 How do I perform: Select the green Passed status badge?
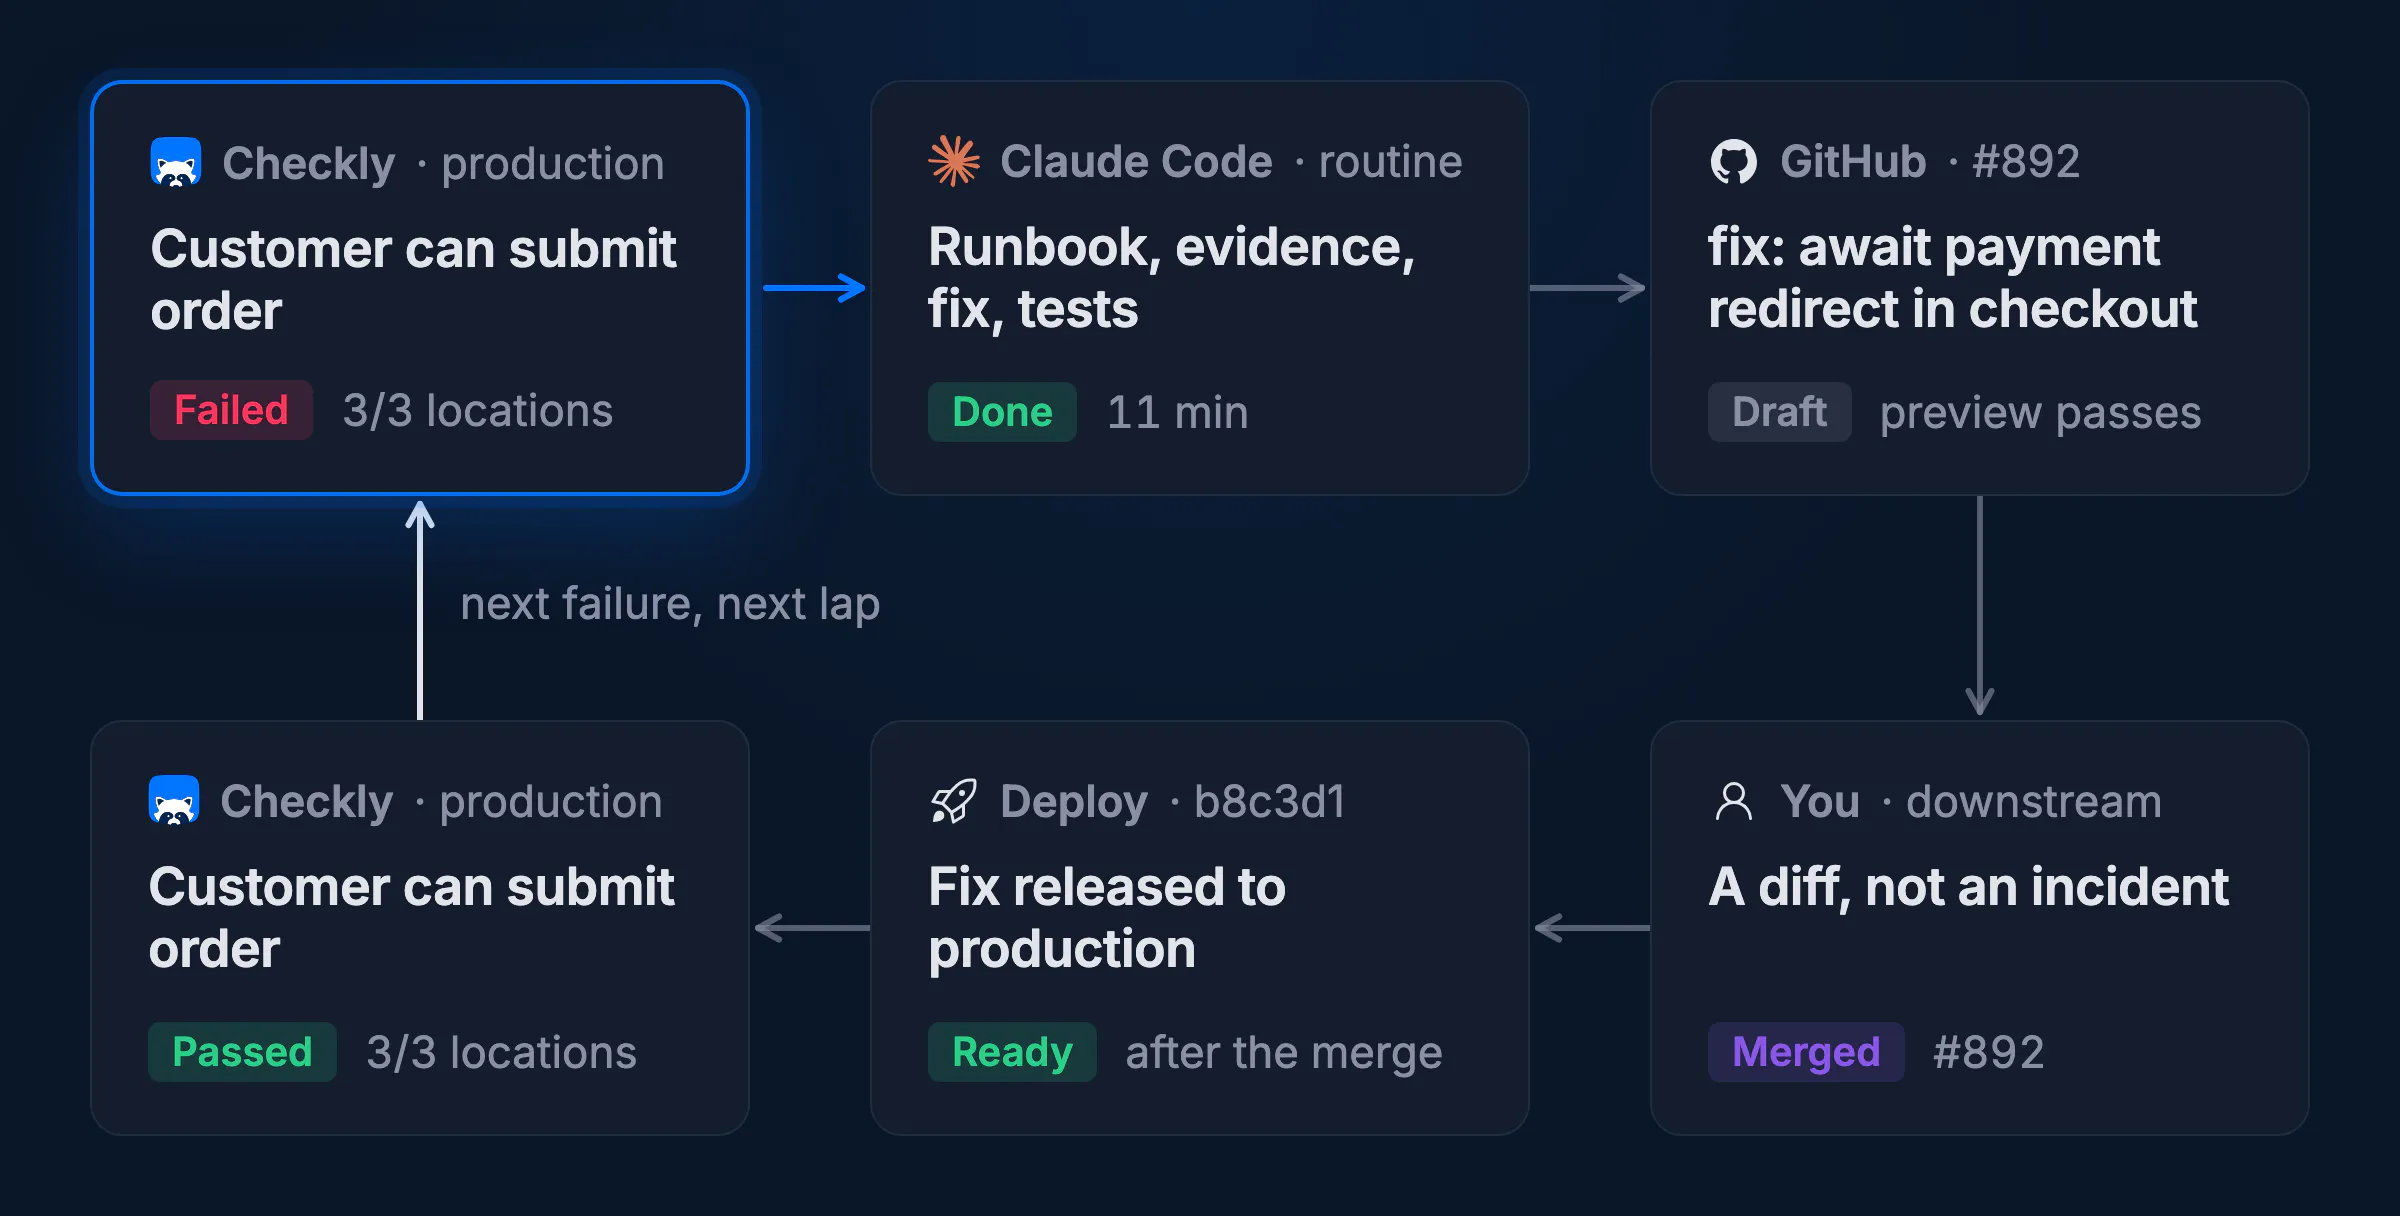(242, 1052)
